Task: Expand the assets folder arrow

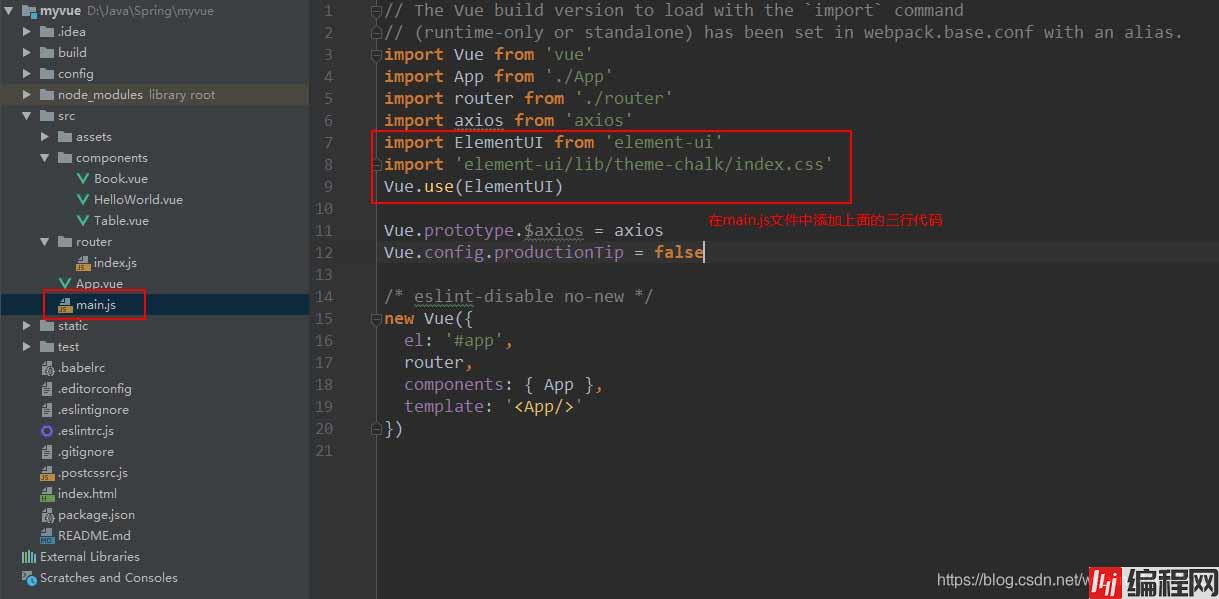Action: 45,137
